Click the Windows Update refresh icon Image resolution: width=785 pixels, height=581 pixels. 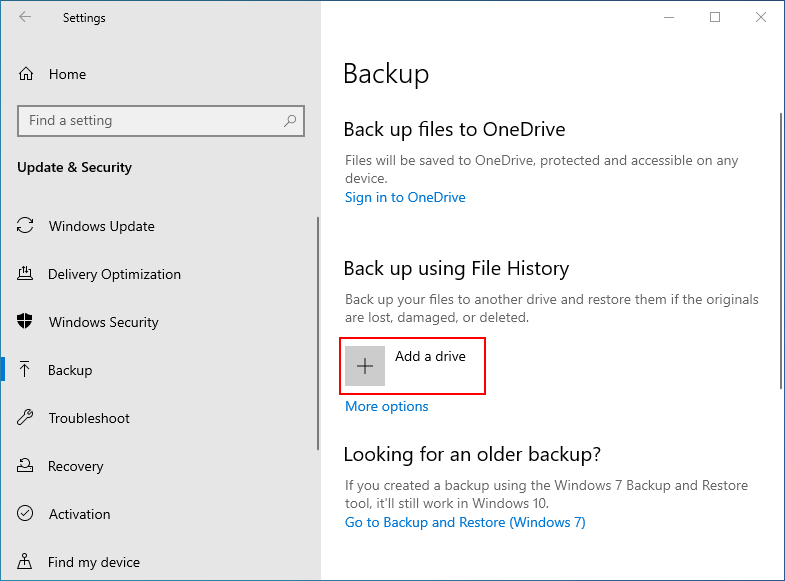point(25,226)
